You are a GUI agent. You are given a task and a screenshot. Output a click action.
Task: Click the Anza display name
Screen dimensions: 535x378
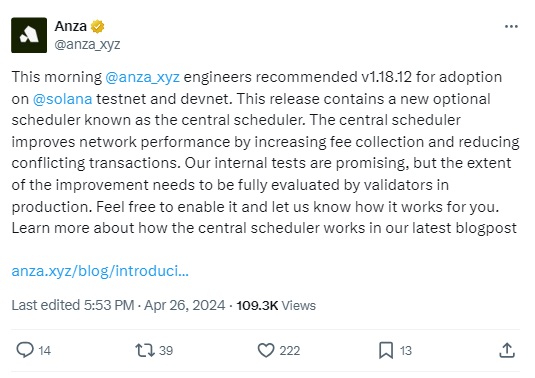click(71, 26)
